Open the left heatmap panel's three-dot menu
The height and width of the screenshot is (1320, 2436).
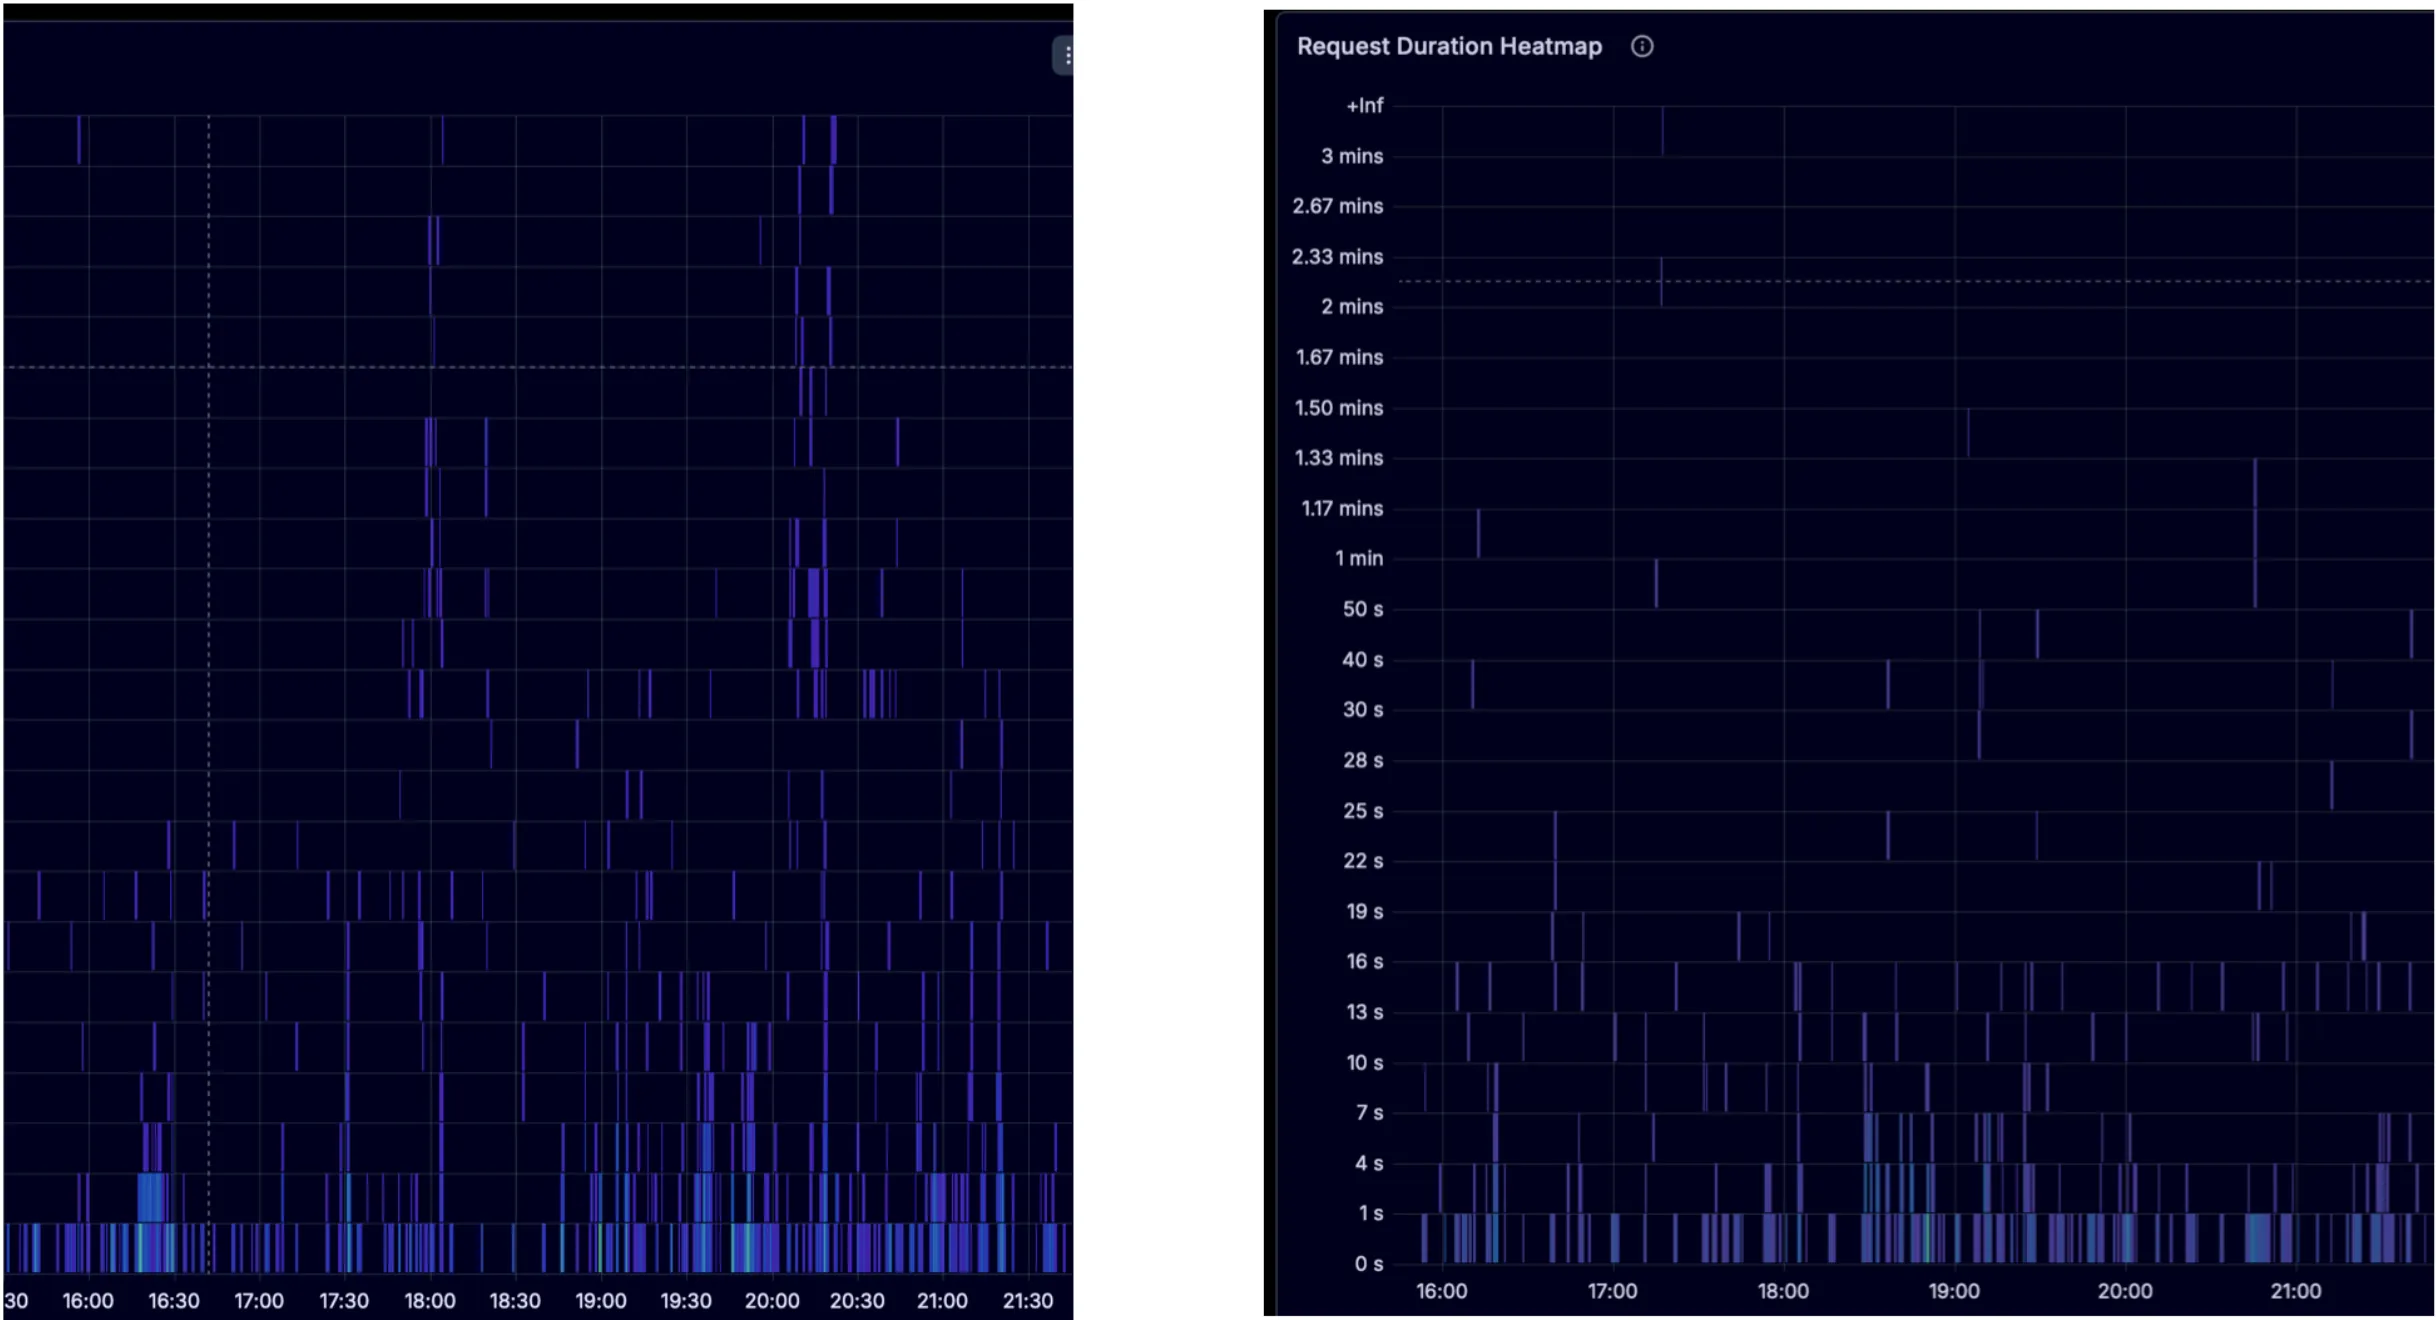point(1066,56)
